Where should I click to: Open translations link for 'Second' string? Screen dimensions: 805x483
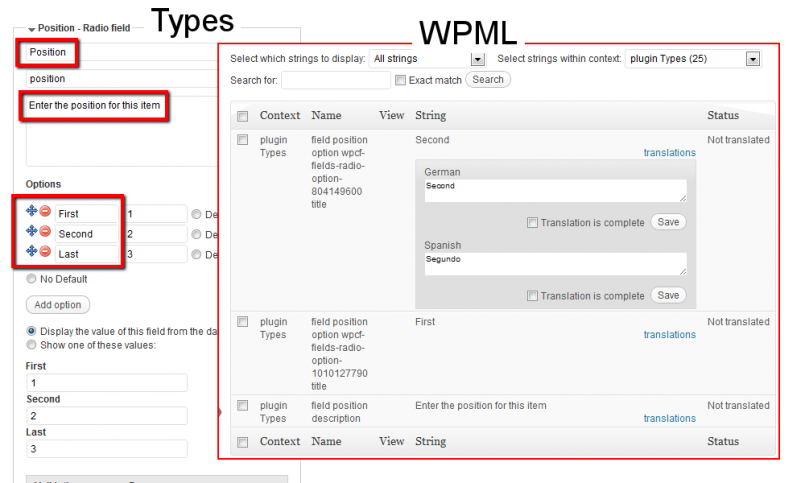point(669,152)
